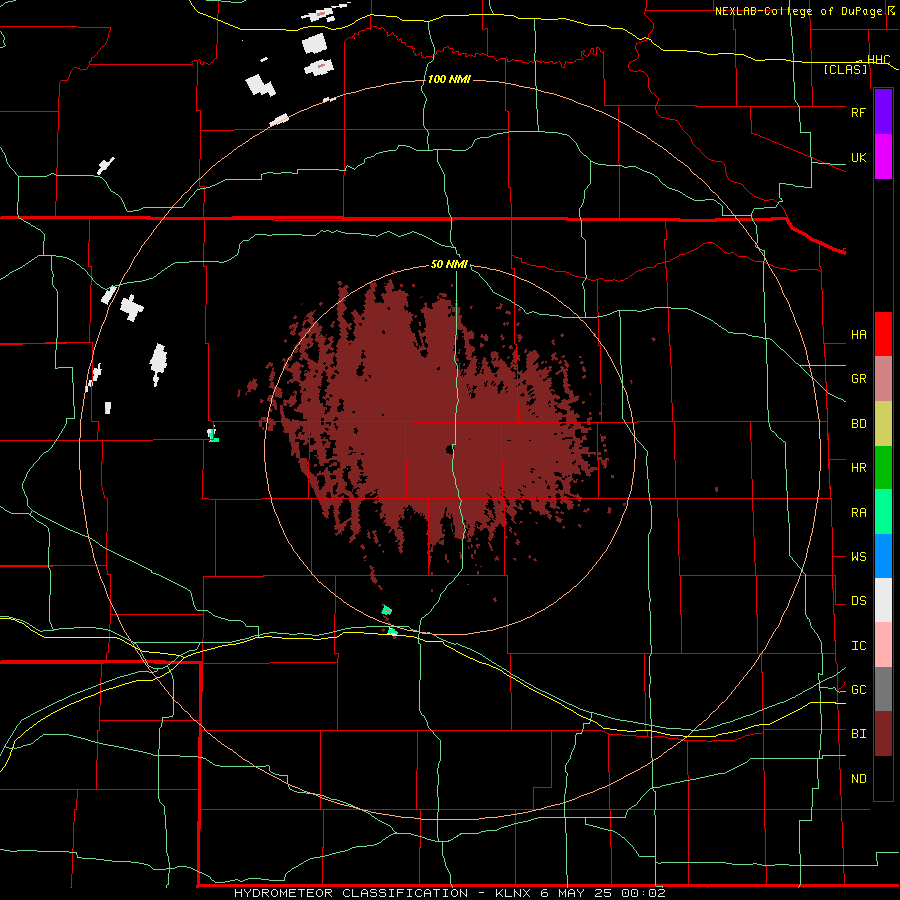Click the red HA color swatch
This screenshot has height=900, width=900.
(883, 334)
